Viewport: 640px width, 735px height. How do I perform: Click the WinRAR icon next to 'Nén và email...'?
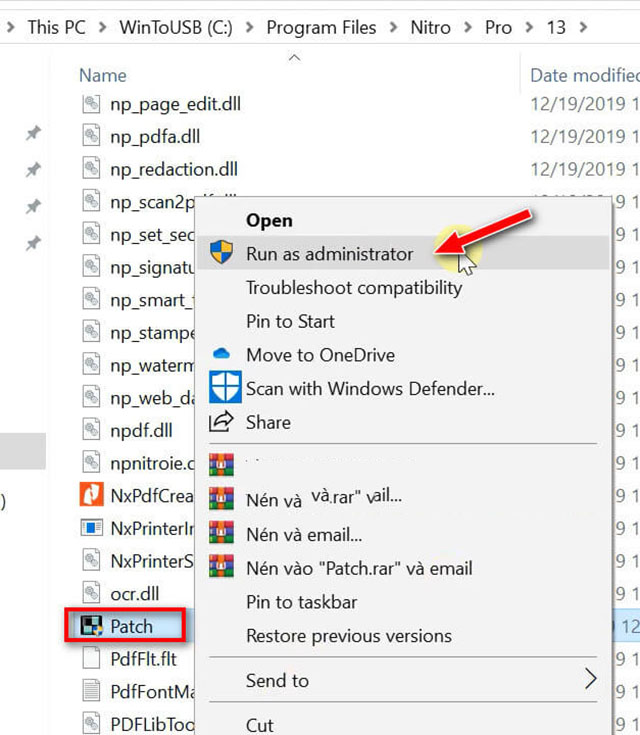pyautogui.click(x=221, y=534)
